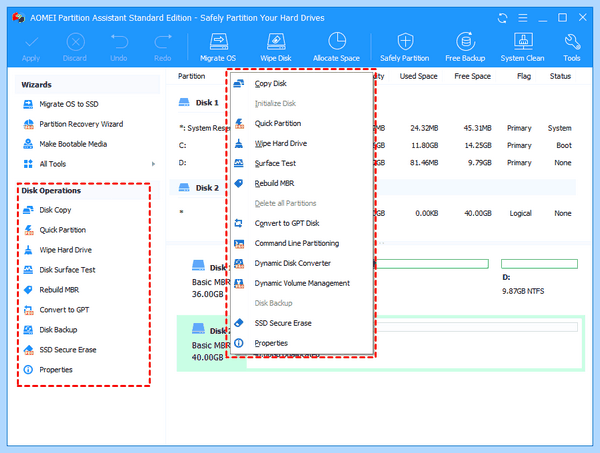Viewport: 600px width, 453px height.
Task: Choose Copy Disk from the context menu
Action: point(302,83)
